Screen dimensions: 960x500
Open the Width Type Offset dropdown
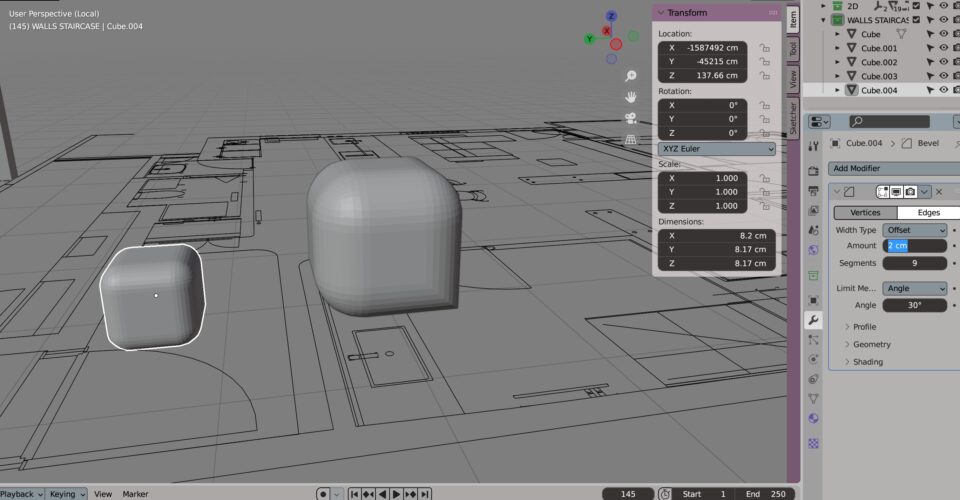pos(914,230)
